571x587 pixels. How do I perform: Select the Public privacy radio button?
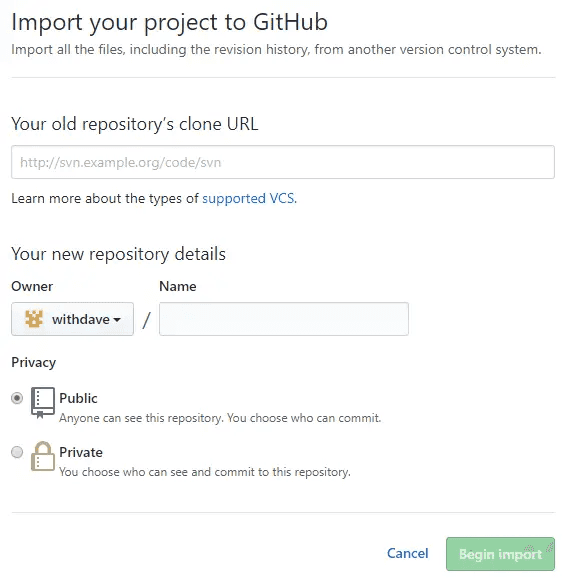(17, 398)
